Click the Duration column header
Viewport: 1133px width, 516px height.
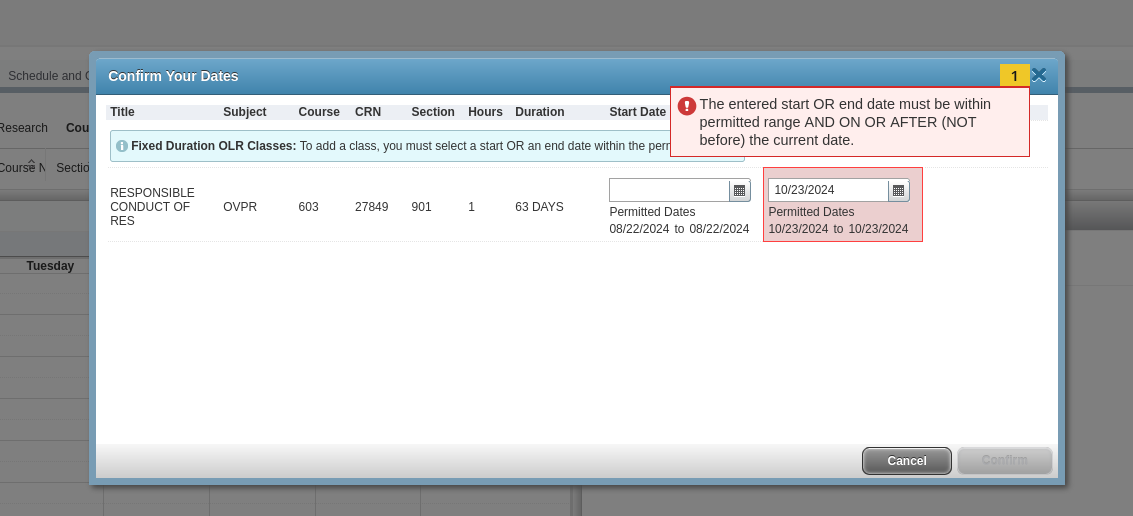(539, 112)
